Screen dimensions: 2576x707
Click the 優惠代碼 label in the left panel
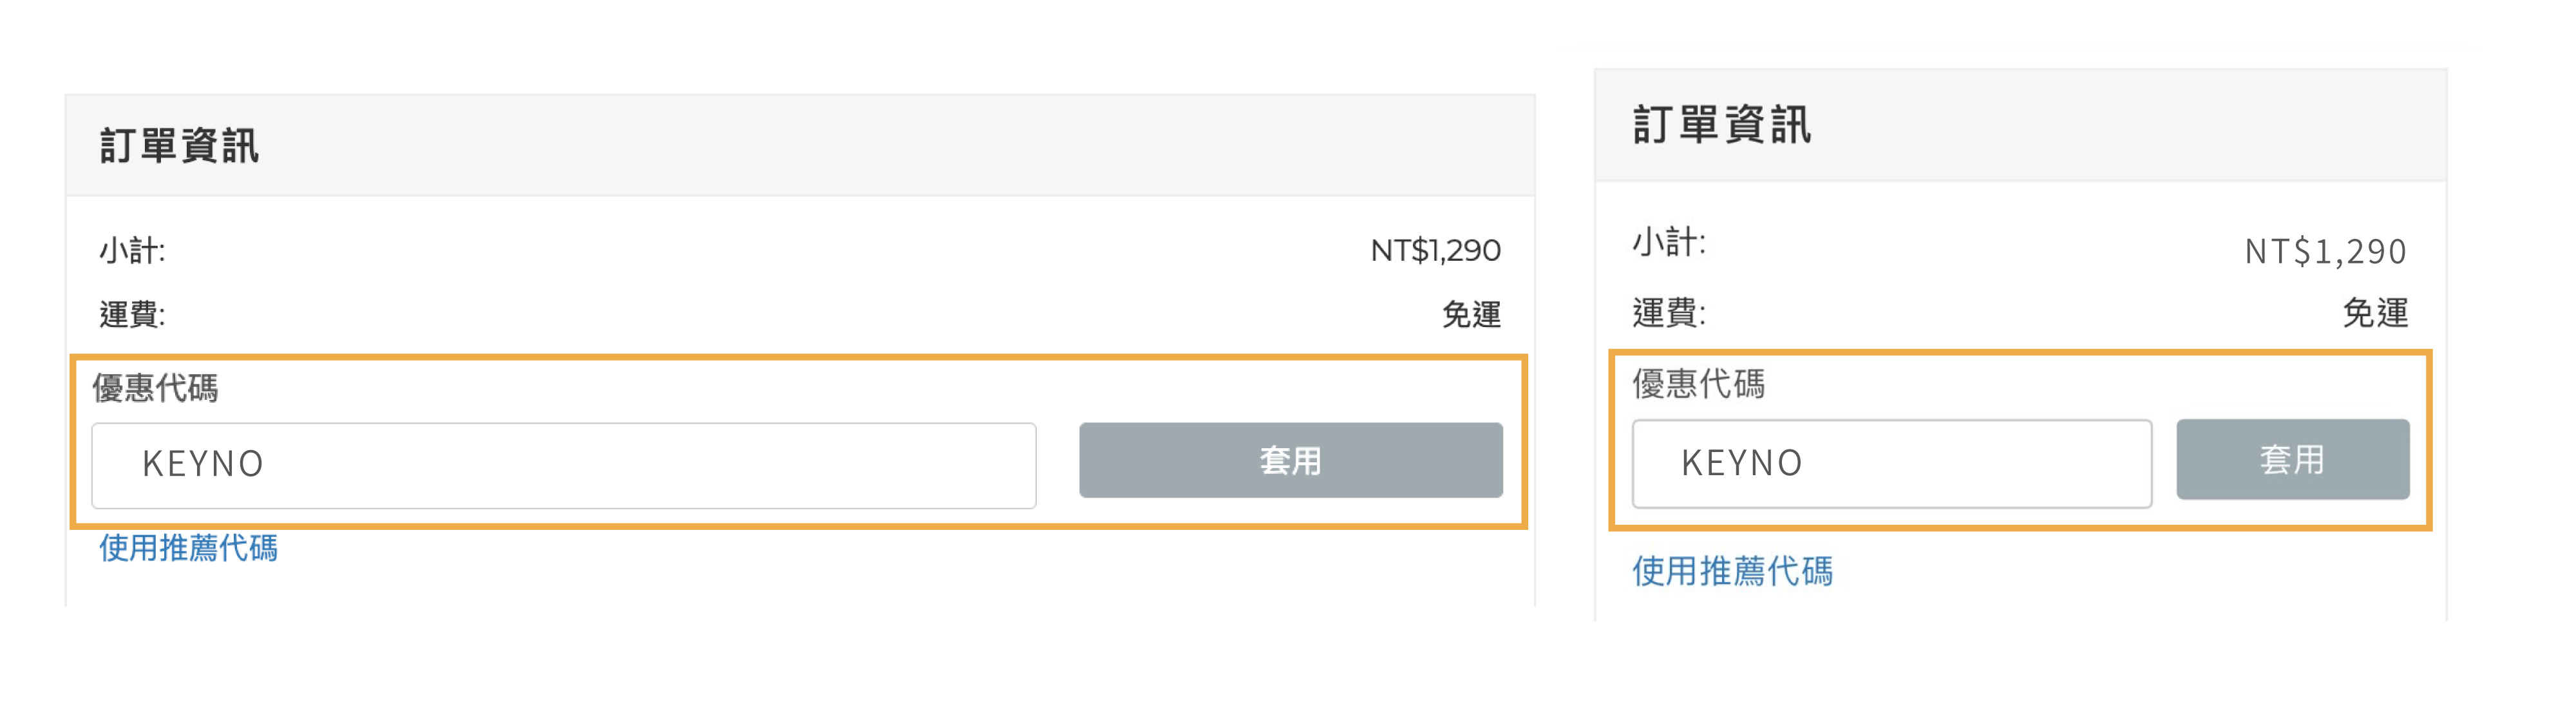coord(155,388)
